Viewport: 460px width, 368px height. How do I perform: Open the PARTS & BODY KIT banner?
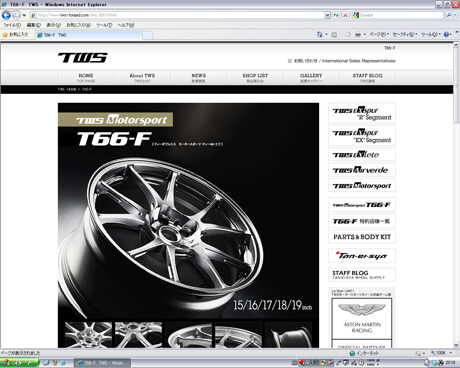(x=362, y=237)
